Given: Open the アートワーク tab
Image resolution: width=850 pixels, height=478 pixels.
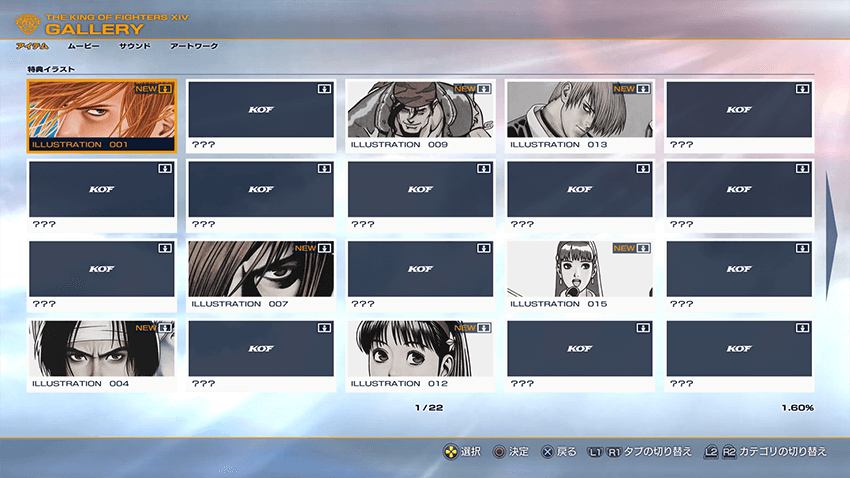Looking at the screenshot, I should tap(194, 46).
